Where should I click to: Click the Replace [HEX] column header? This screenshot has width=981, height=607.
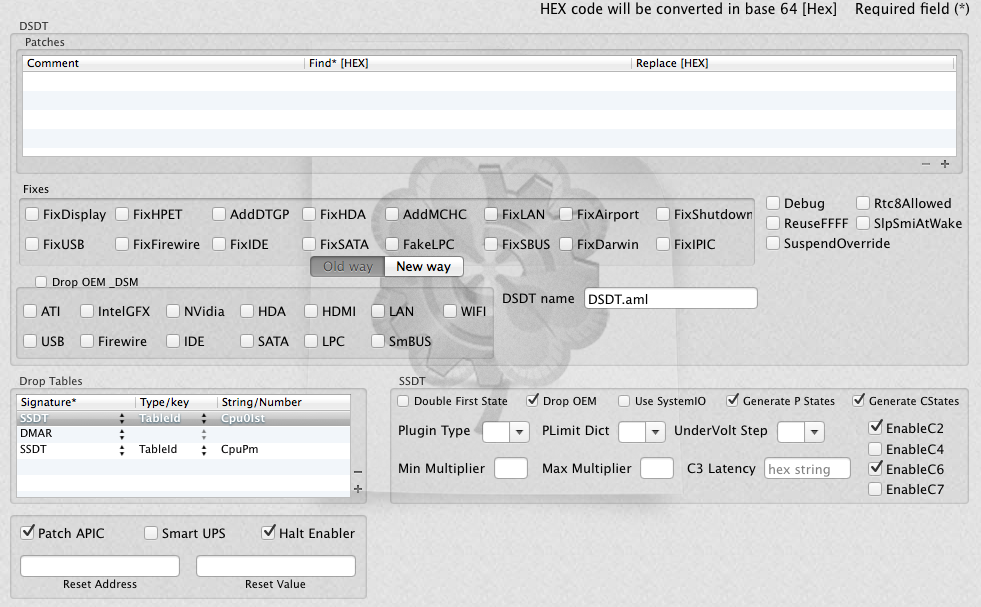point(793,63)
